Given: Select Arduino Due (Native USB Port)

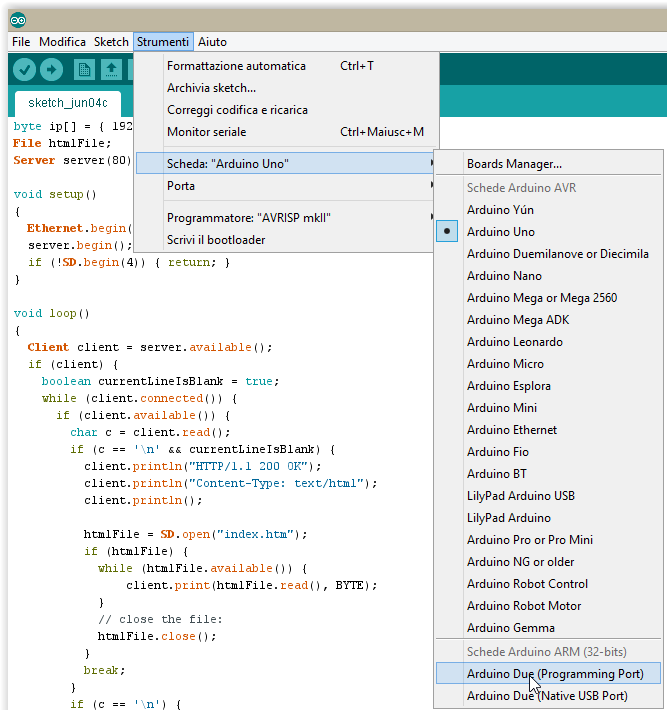Looking at the screenshot, I should [x=548, y=696].
